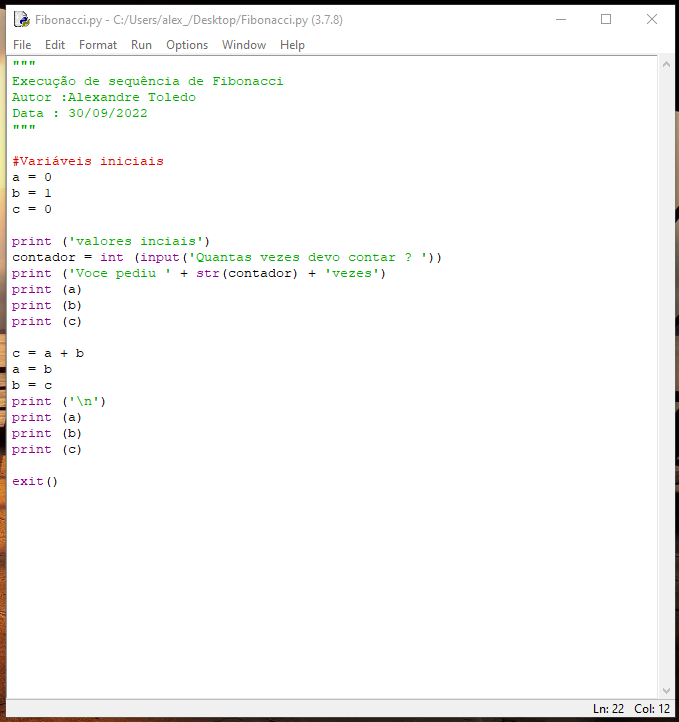Place cursor on the exit() line
679x722 pixels.
(35, 482)
